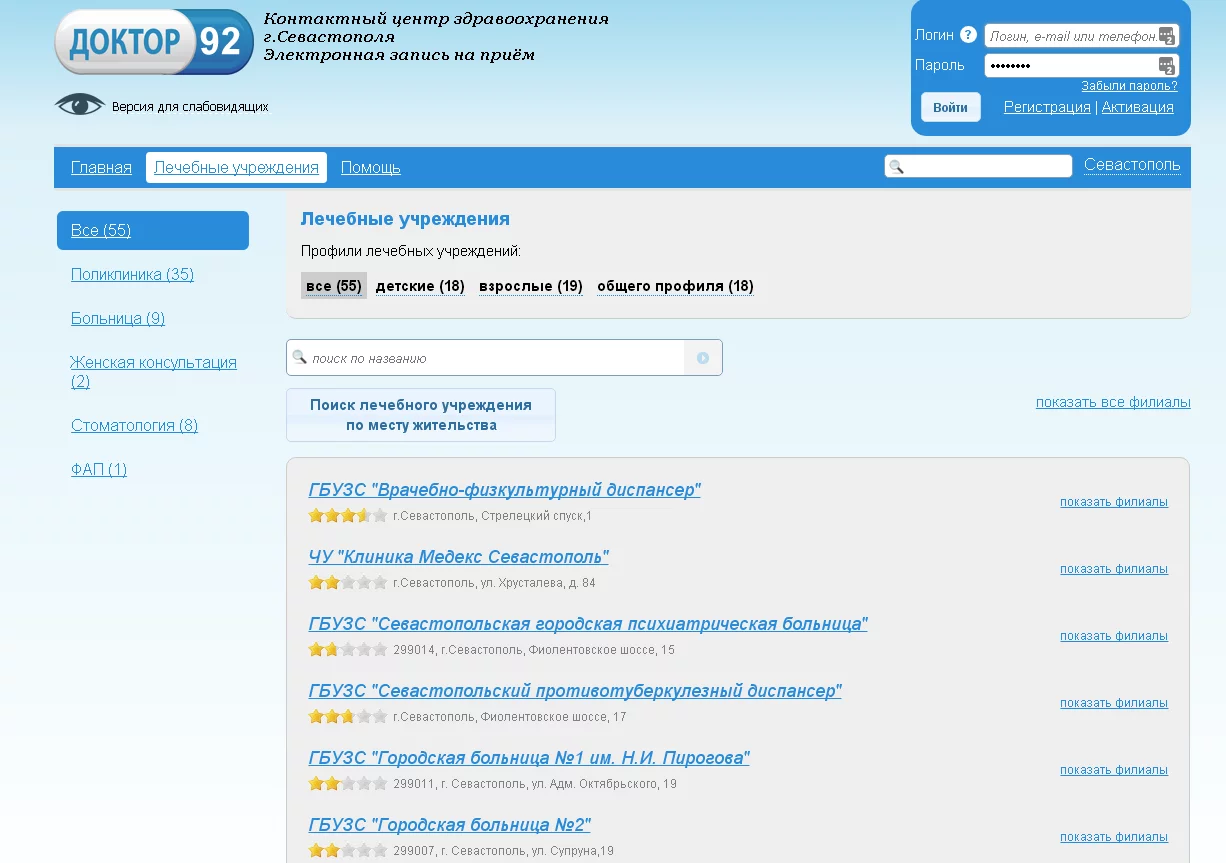Click star rating of Клиника Медекс Севастополь
1226x863 pixels.
[347, 583]
